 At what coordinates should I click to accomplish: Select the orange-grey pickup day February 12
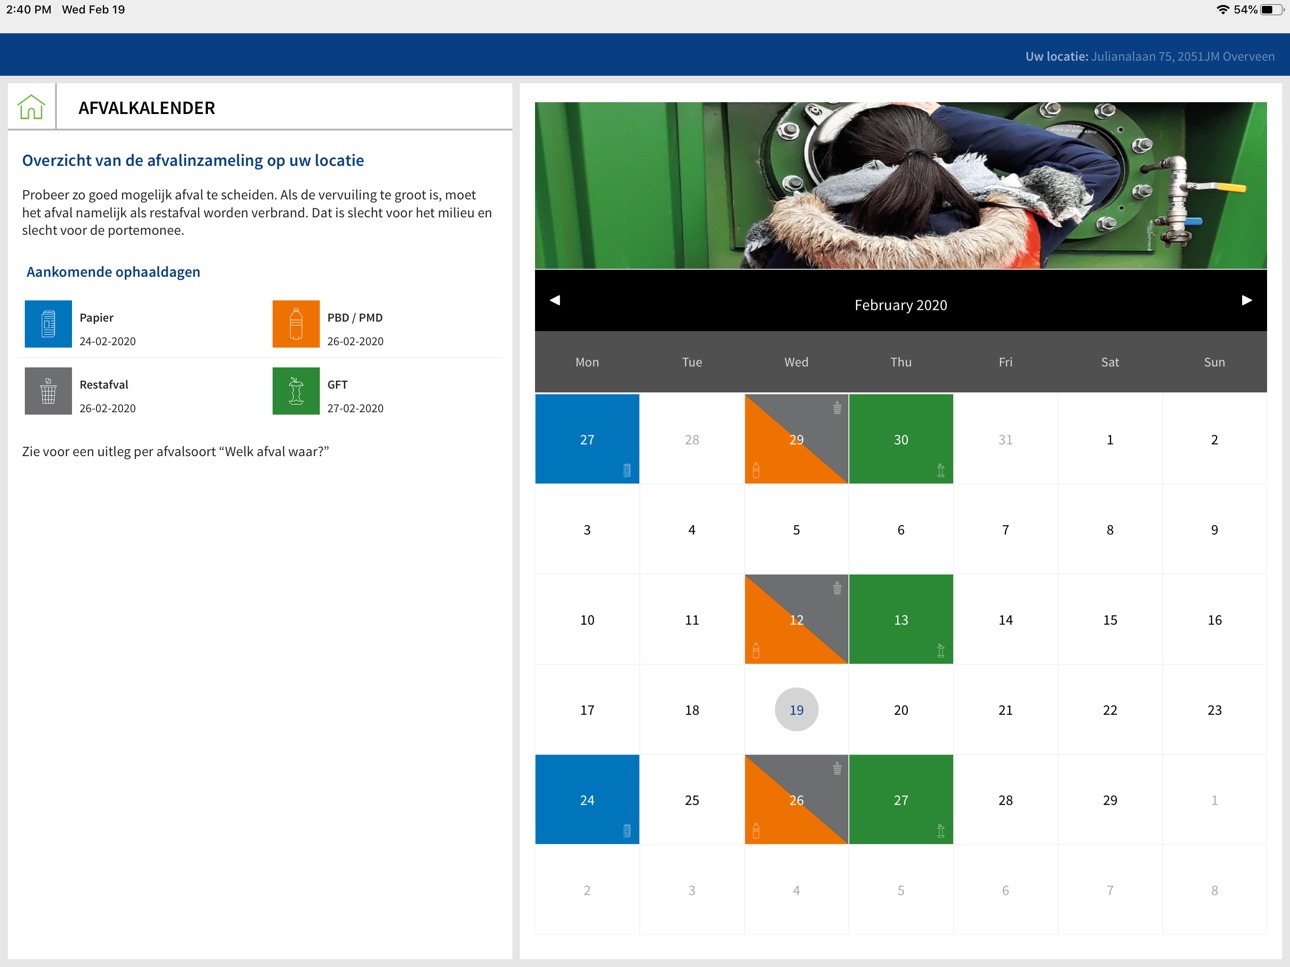tap(796, 619)
